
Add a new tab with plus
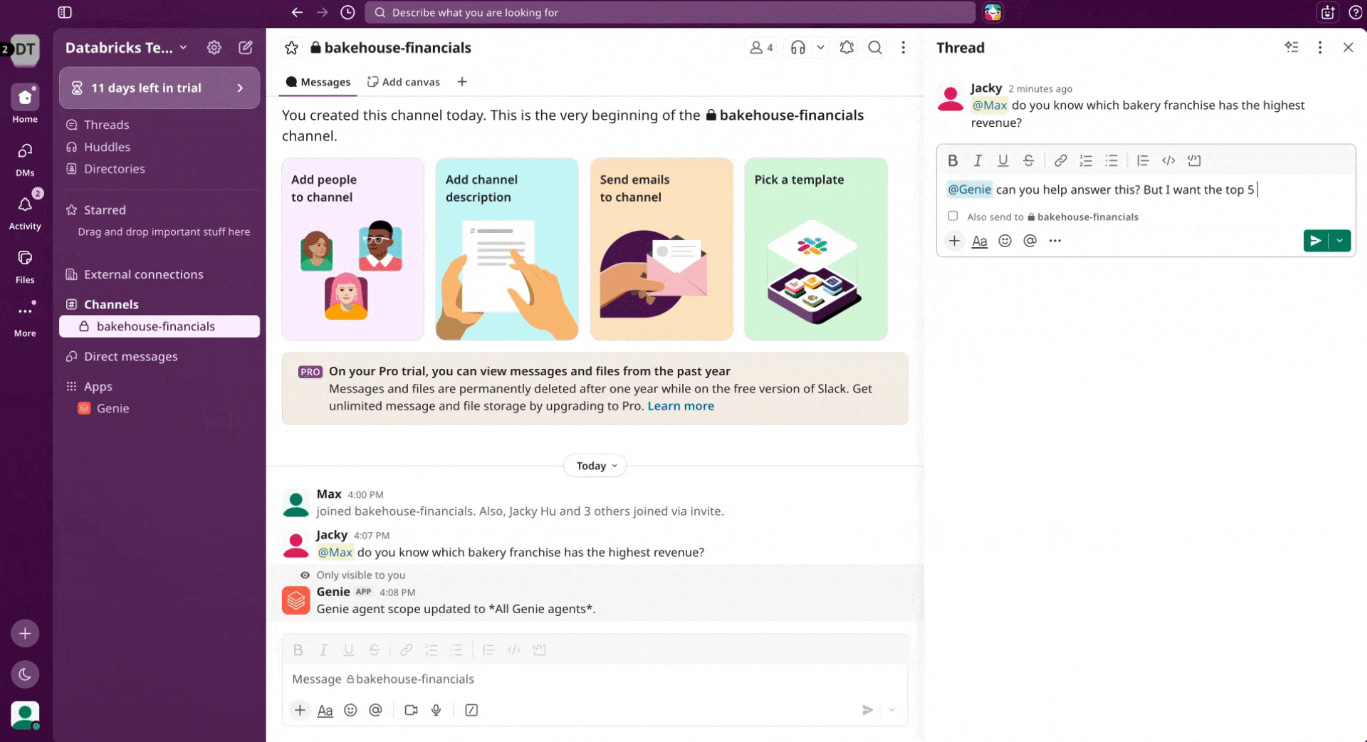coord(462,82)
